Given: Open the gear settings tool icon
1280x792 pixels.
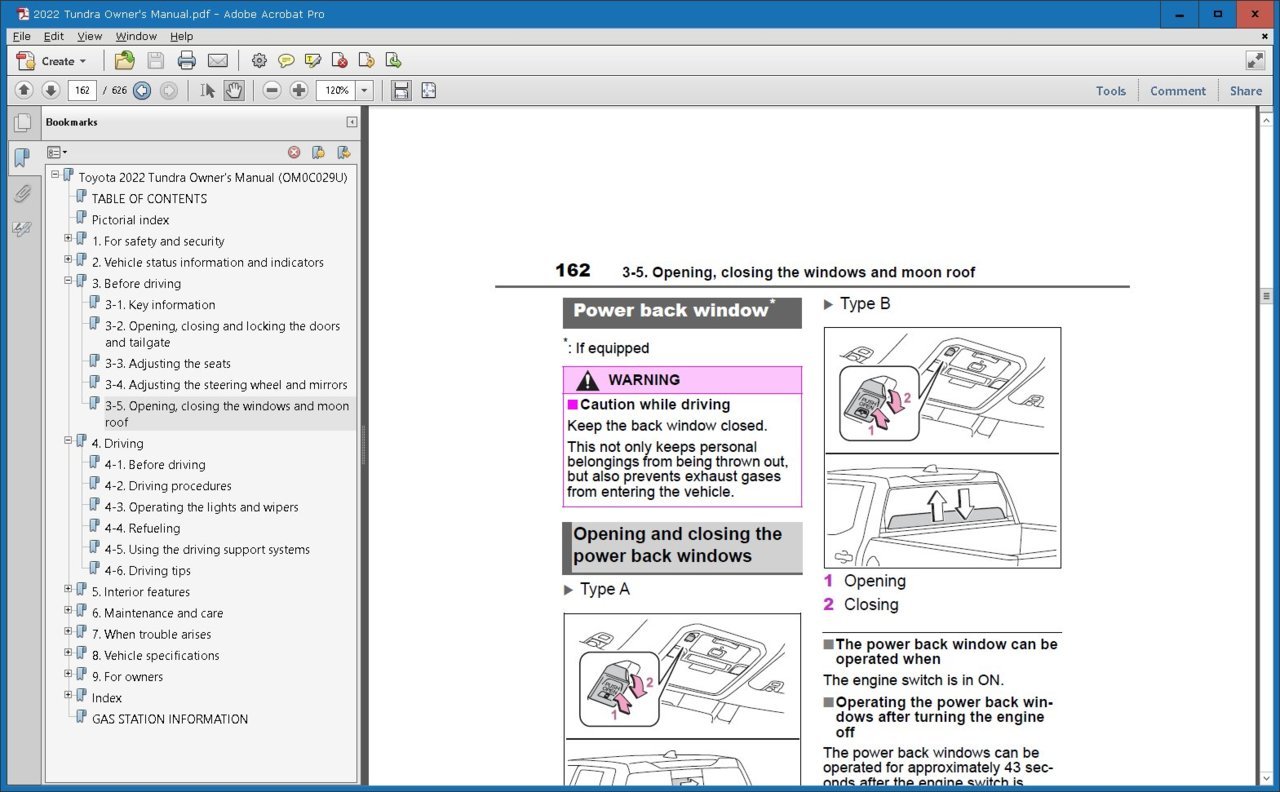Looking at the screenshot, I should 259,61.
